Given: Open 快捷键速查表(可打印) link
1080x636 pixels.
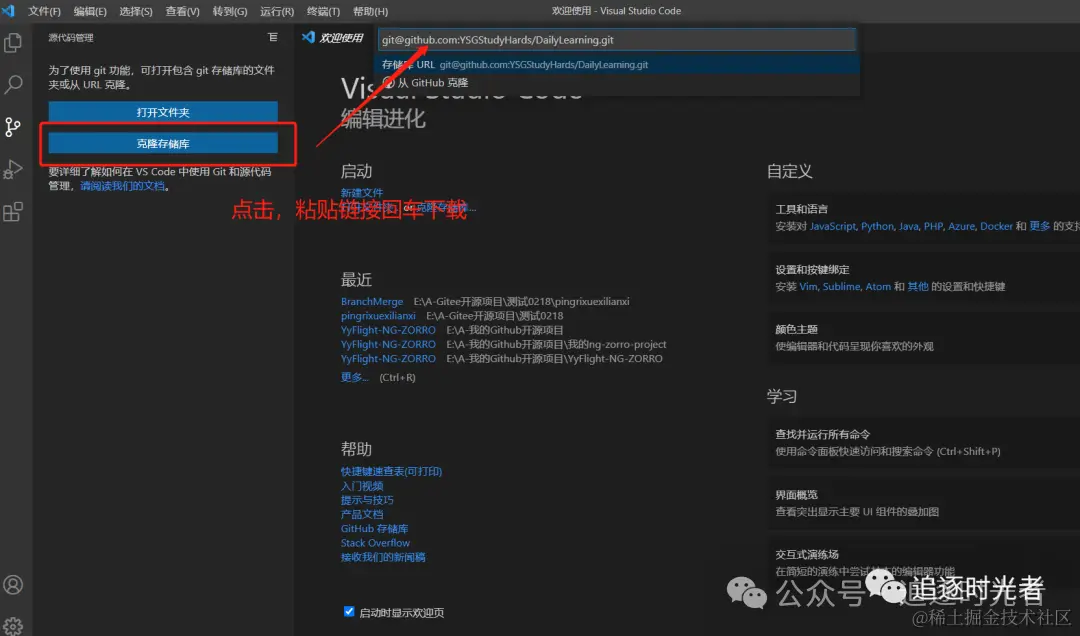Looking at the screenshot, I should [x=391, y=471].
